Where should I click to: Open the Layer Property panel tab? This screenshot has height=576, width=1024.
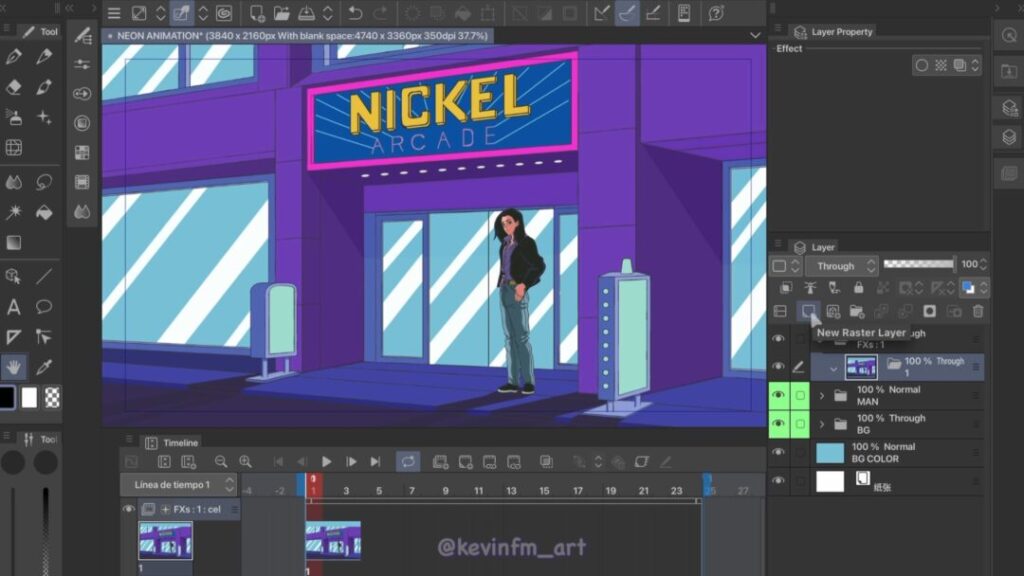(840, 32)
